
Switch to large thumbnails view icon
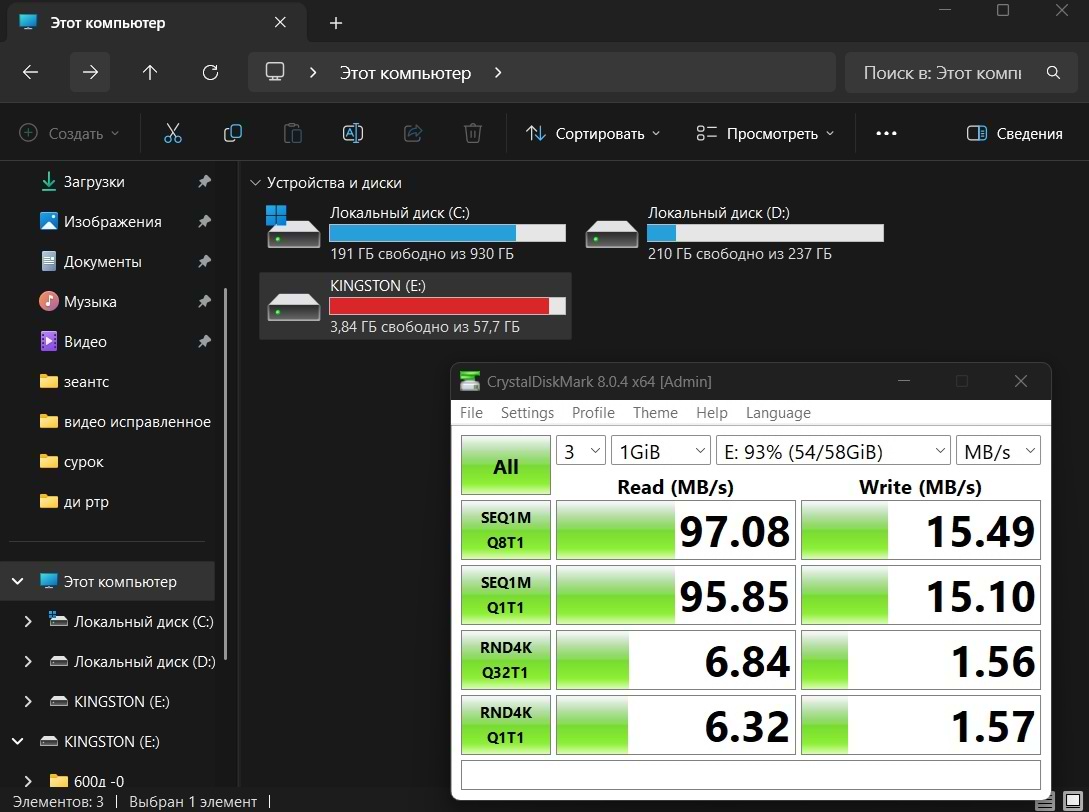(x=1073, y=801)
